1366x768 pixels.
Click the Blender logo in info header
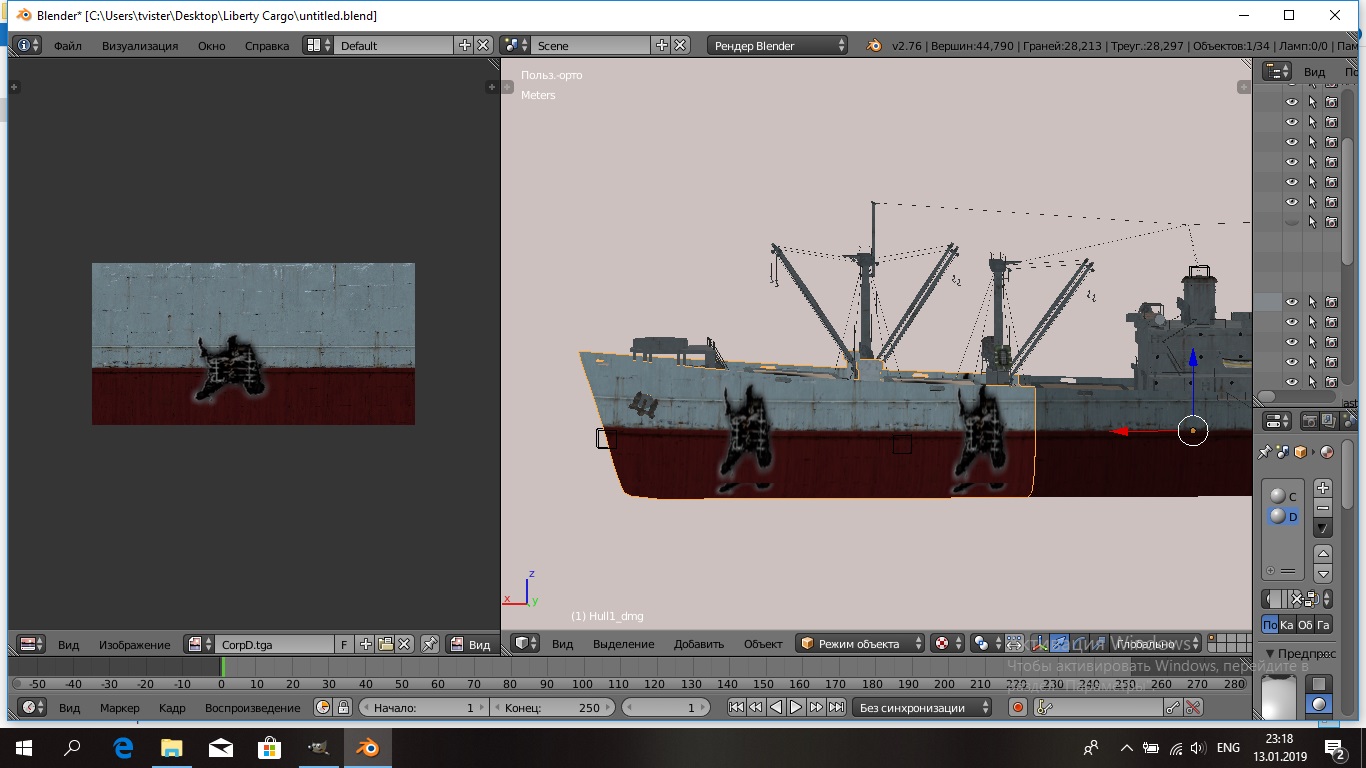(874, 46)
